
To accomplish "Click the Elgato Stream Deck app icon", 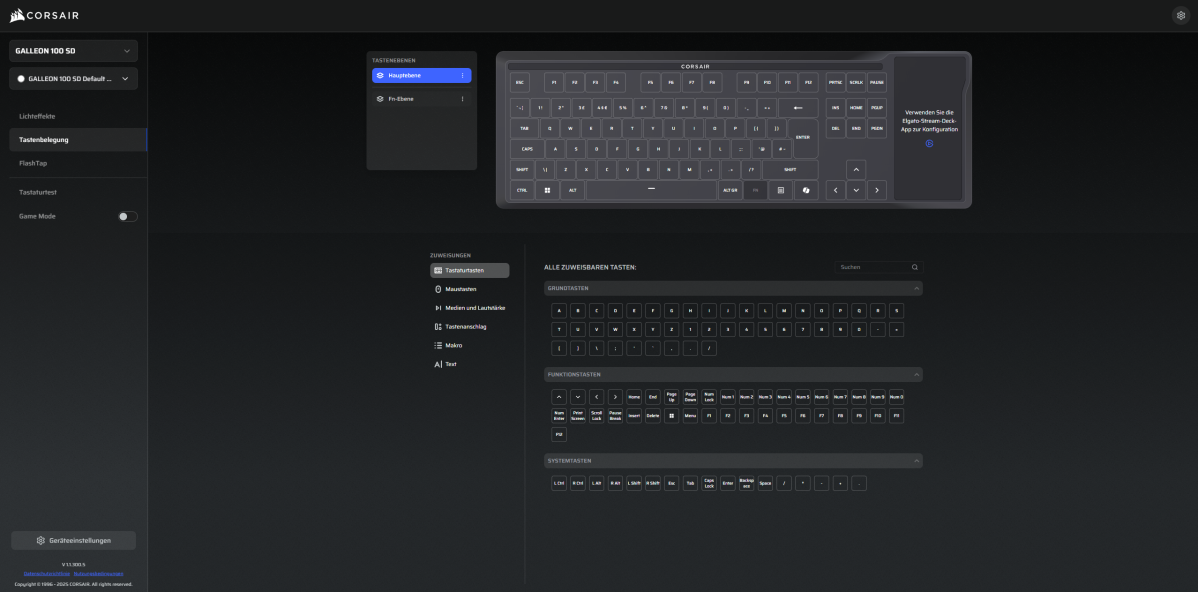I will click(929, 143).
